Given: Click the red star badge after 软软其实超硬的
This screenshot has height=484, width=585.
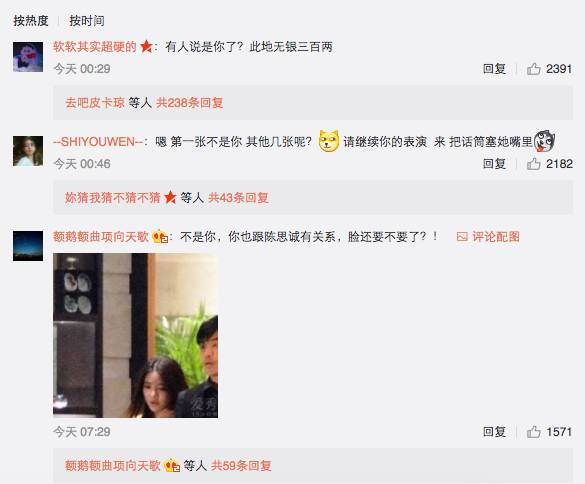Looking at the screenshot, I should tap(146, 47).
